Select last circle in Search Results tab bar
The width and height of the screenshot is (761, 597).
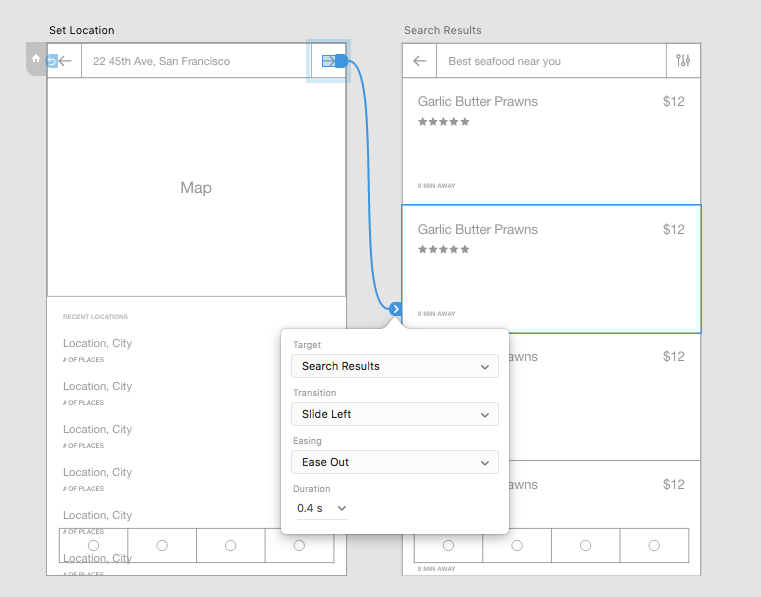[653, 545]
